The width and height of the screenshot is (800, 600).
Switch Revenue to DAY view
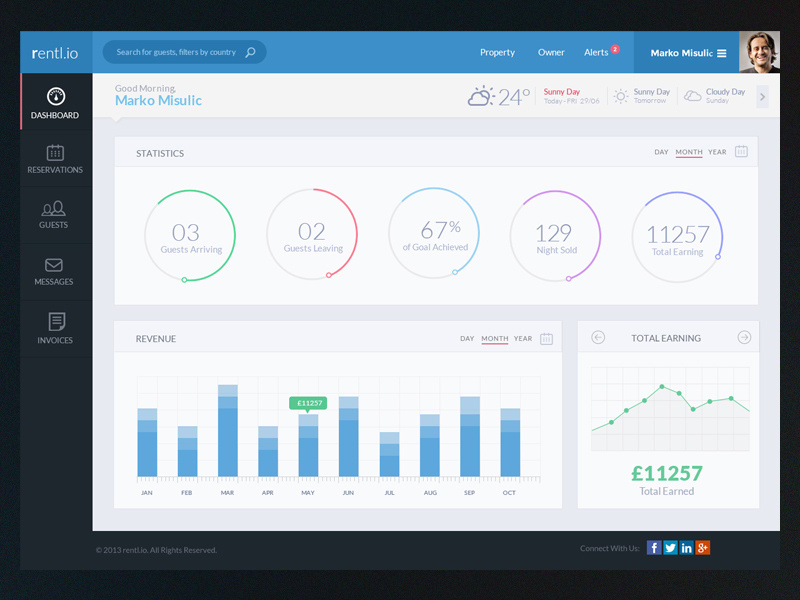(x=467, y=339)
